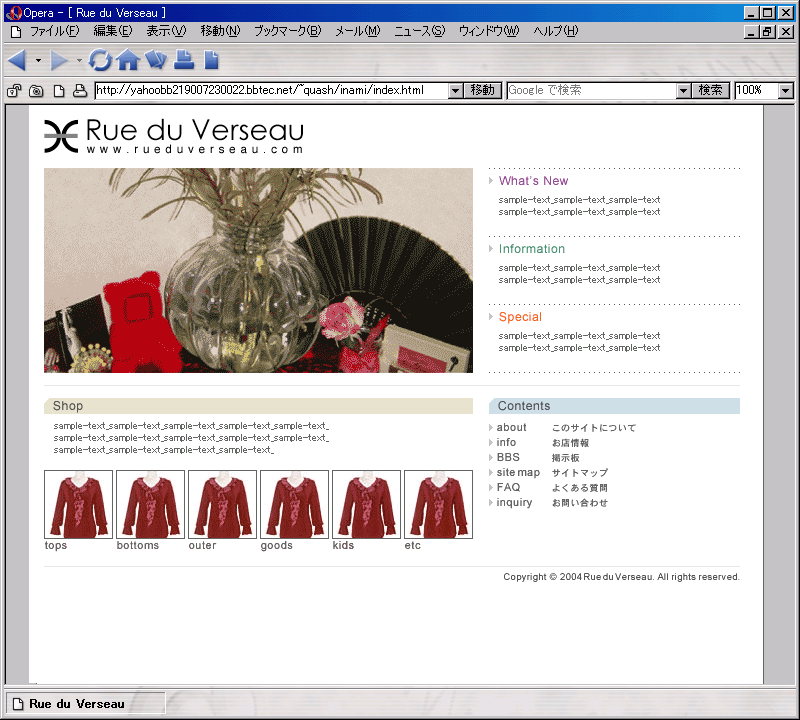Open the Back button history dropdown arrow

point(38,60)
